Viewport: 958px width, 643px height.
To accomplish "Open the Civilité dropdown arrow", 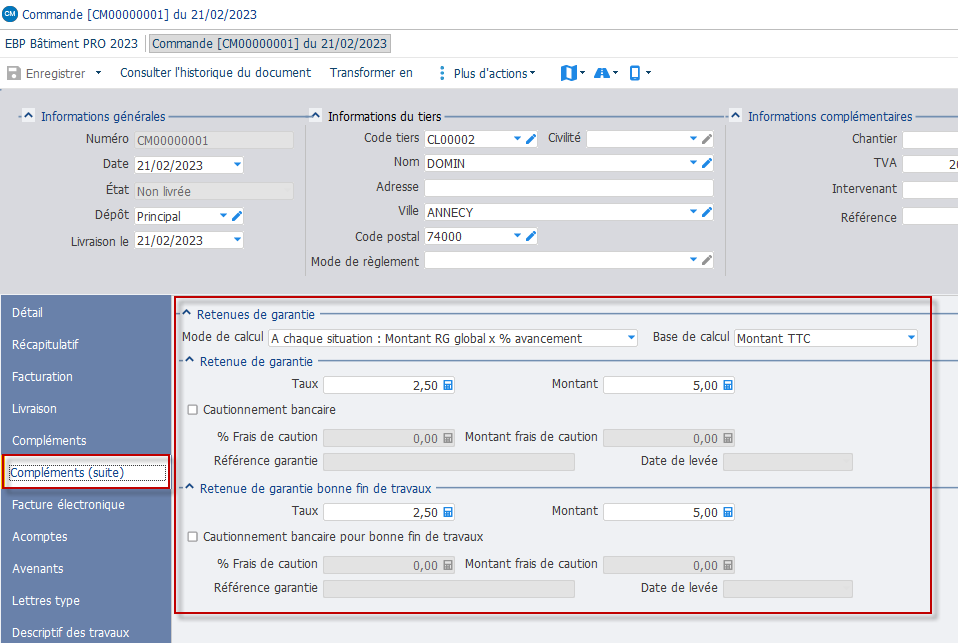I will click(693, 139).
